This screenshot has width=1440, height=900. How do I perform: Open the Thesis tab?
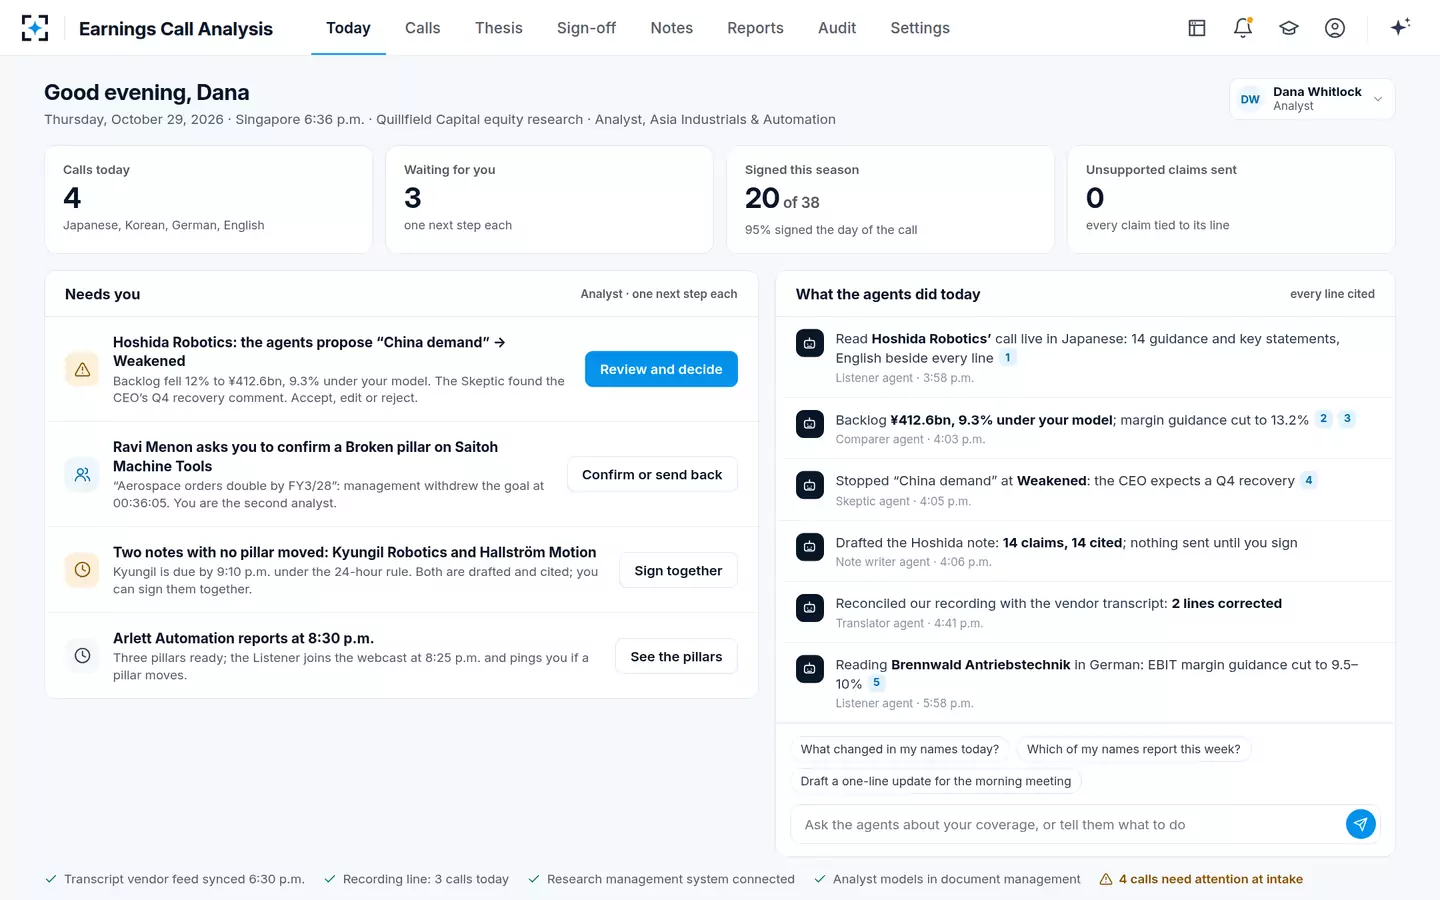[x=499, y=28]
